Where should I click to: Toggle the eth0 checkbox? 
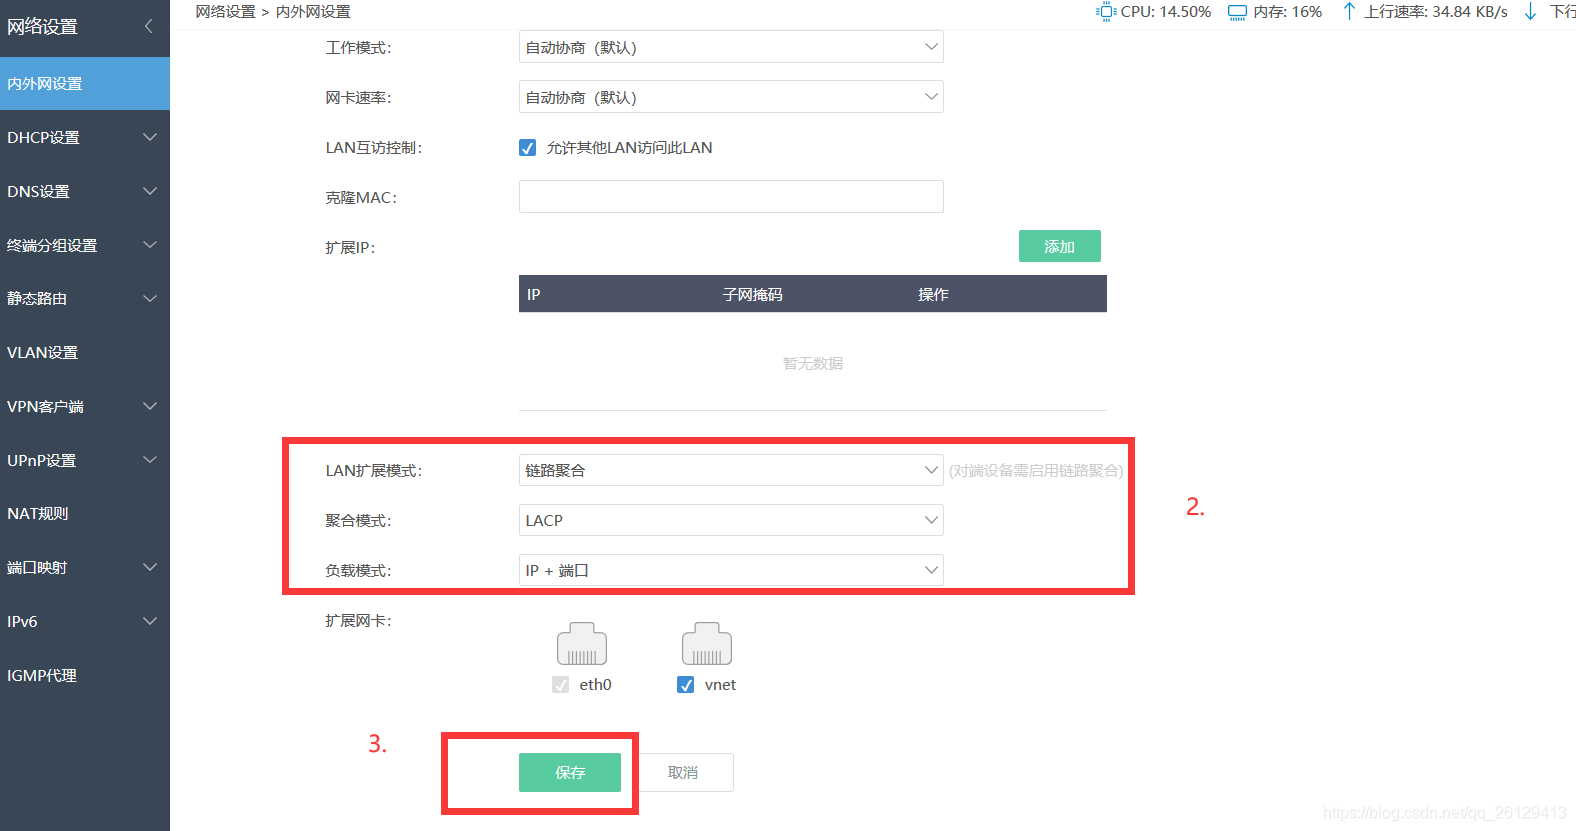click(560, 685)
